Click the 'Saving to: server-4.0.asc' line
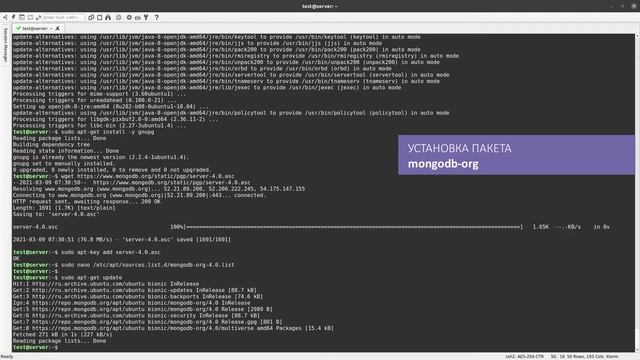Image resolution: width=640 pixels, height=360 pixels. click(56, 214)
